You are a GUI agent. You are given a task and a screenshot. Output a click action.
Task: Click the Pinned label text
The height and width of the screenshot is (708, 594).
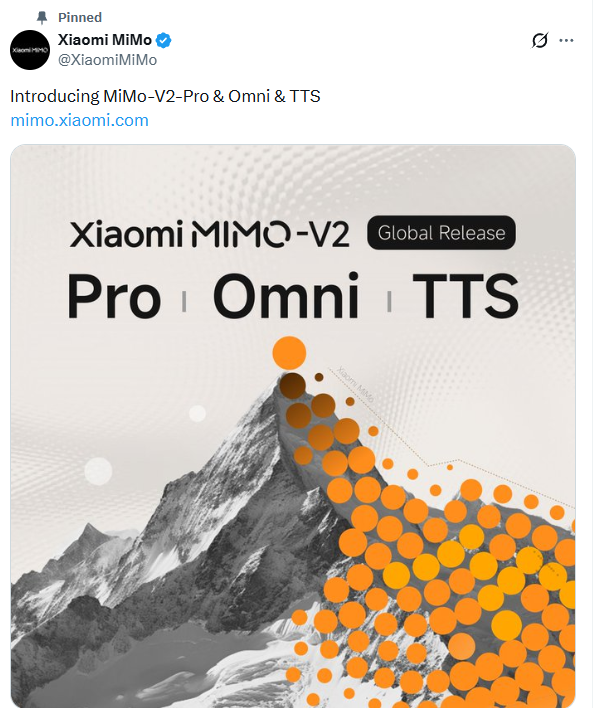(x=80, y=18)
